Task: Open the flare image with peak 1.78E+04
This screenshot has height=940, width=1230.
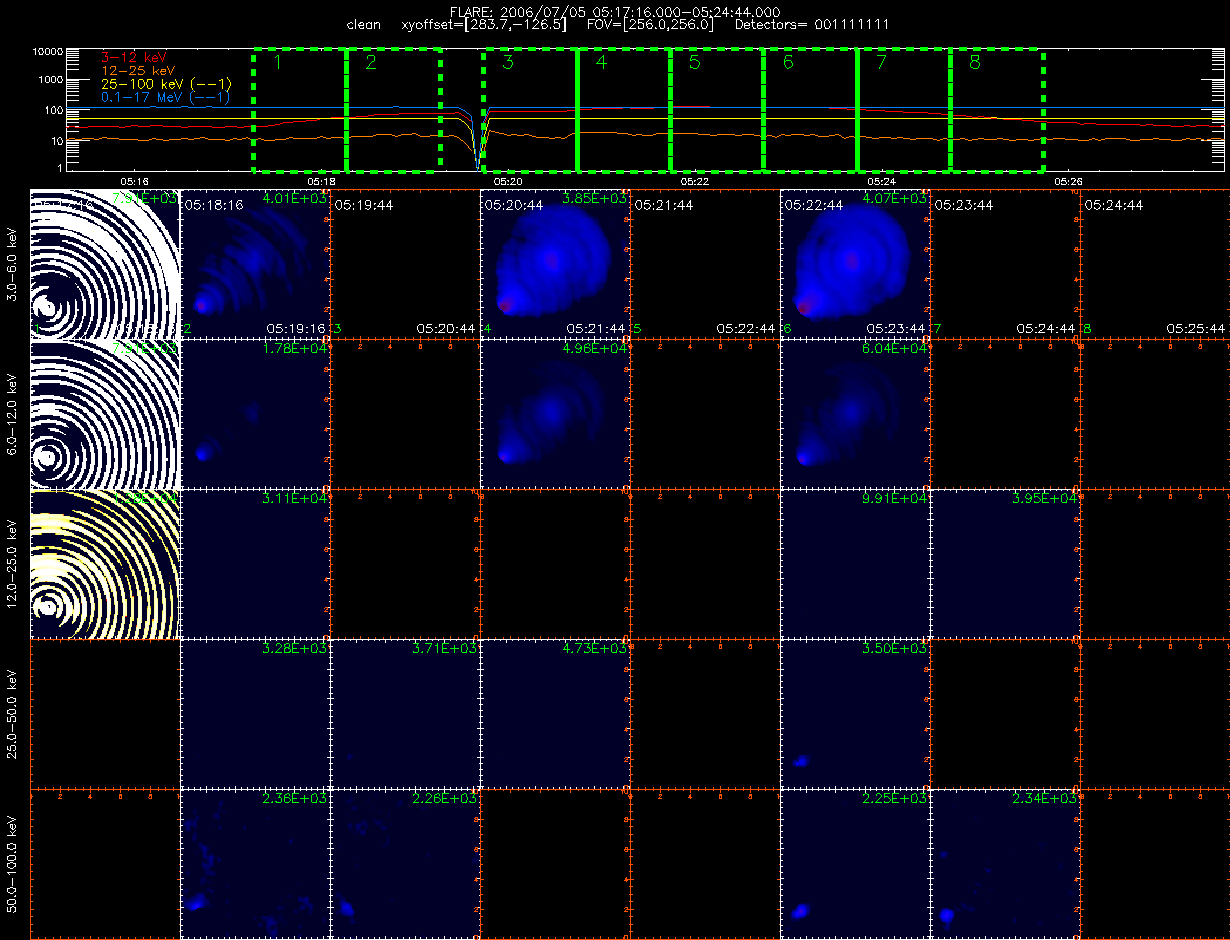Action: click(x=255, y=414)
